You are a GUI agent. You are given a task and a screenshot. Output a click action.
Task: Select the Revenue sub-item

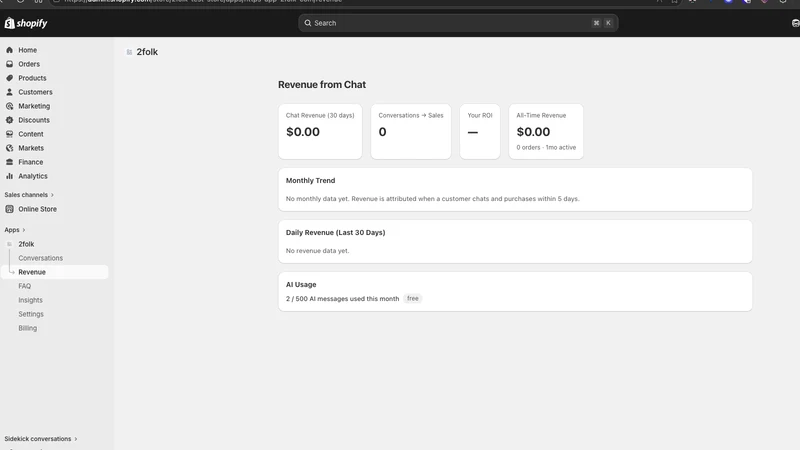(x=55, y=272)
